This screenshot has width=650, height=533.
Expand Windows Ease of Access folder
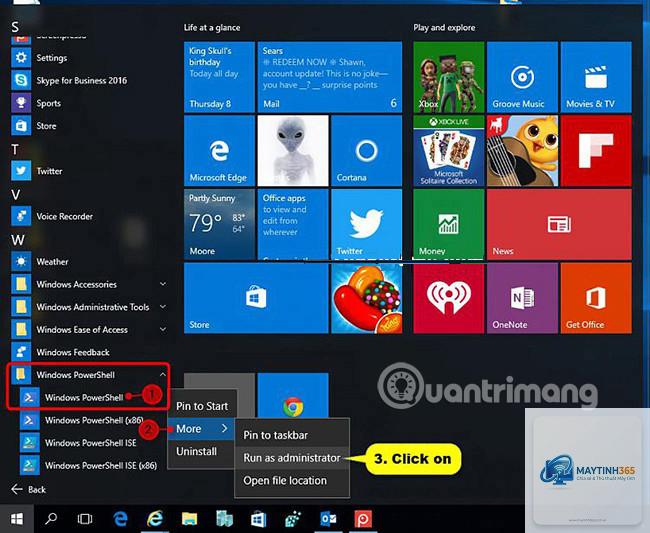click(90, 329)
